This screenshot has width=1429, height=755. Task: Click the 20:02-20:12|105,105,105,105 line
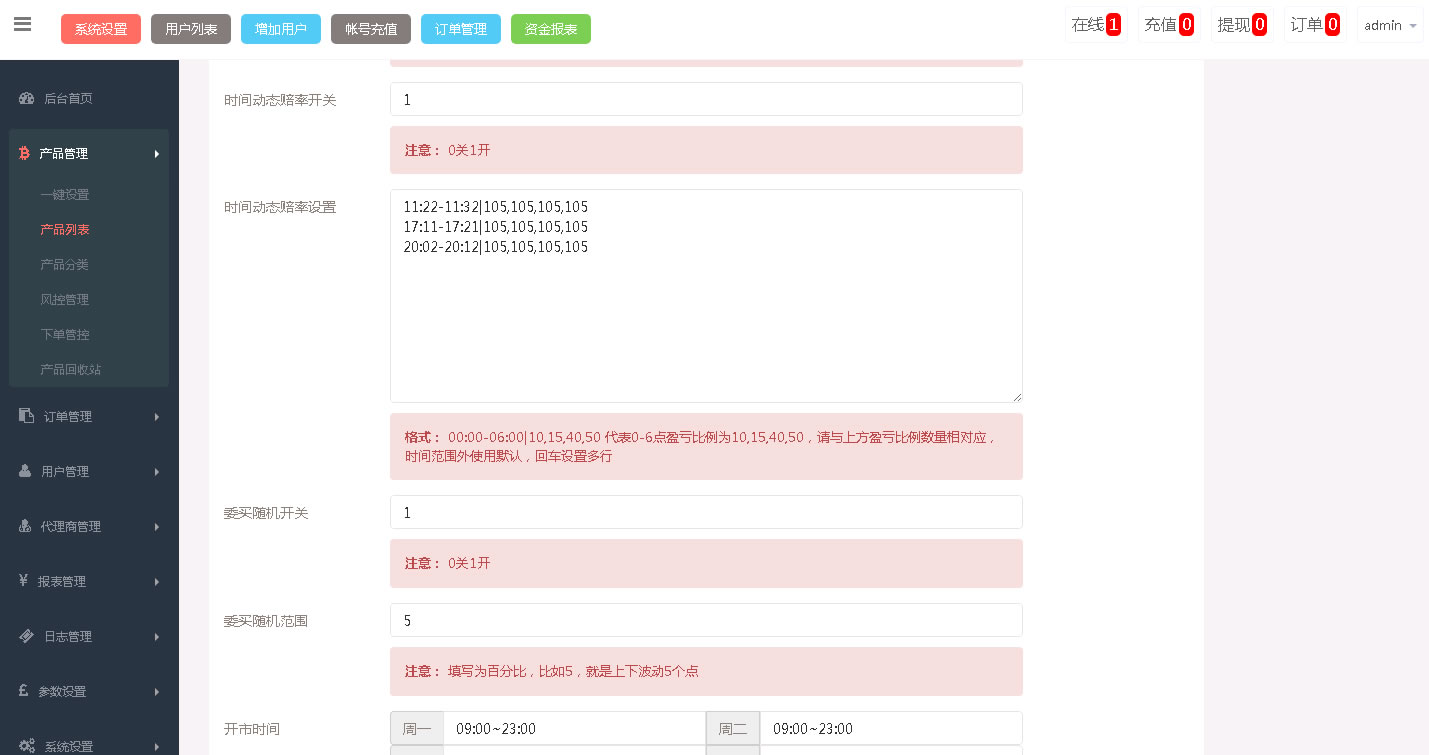pyautogui.click(x=496, y=247)
